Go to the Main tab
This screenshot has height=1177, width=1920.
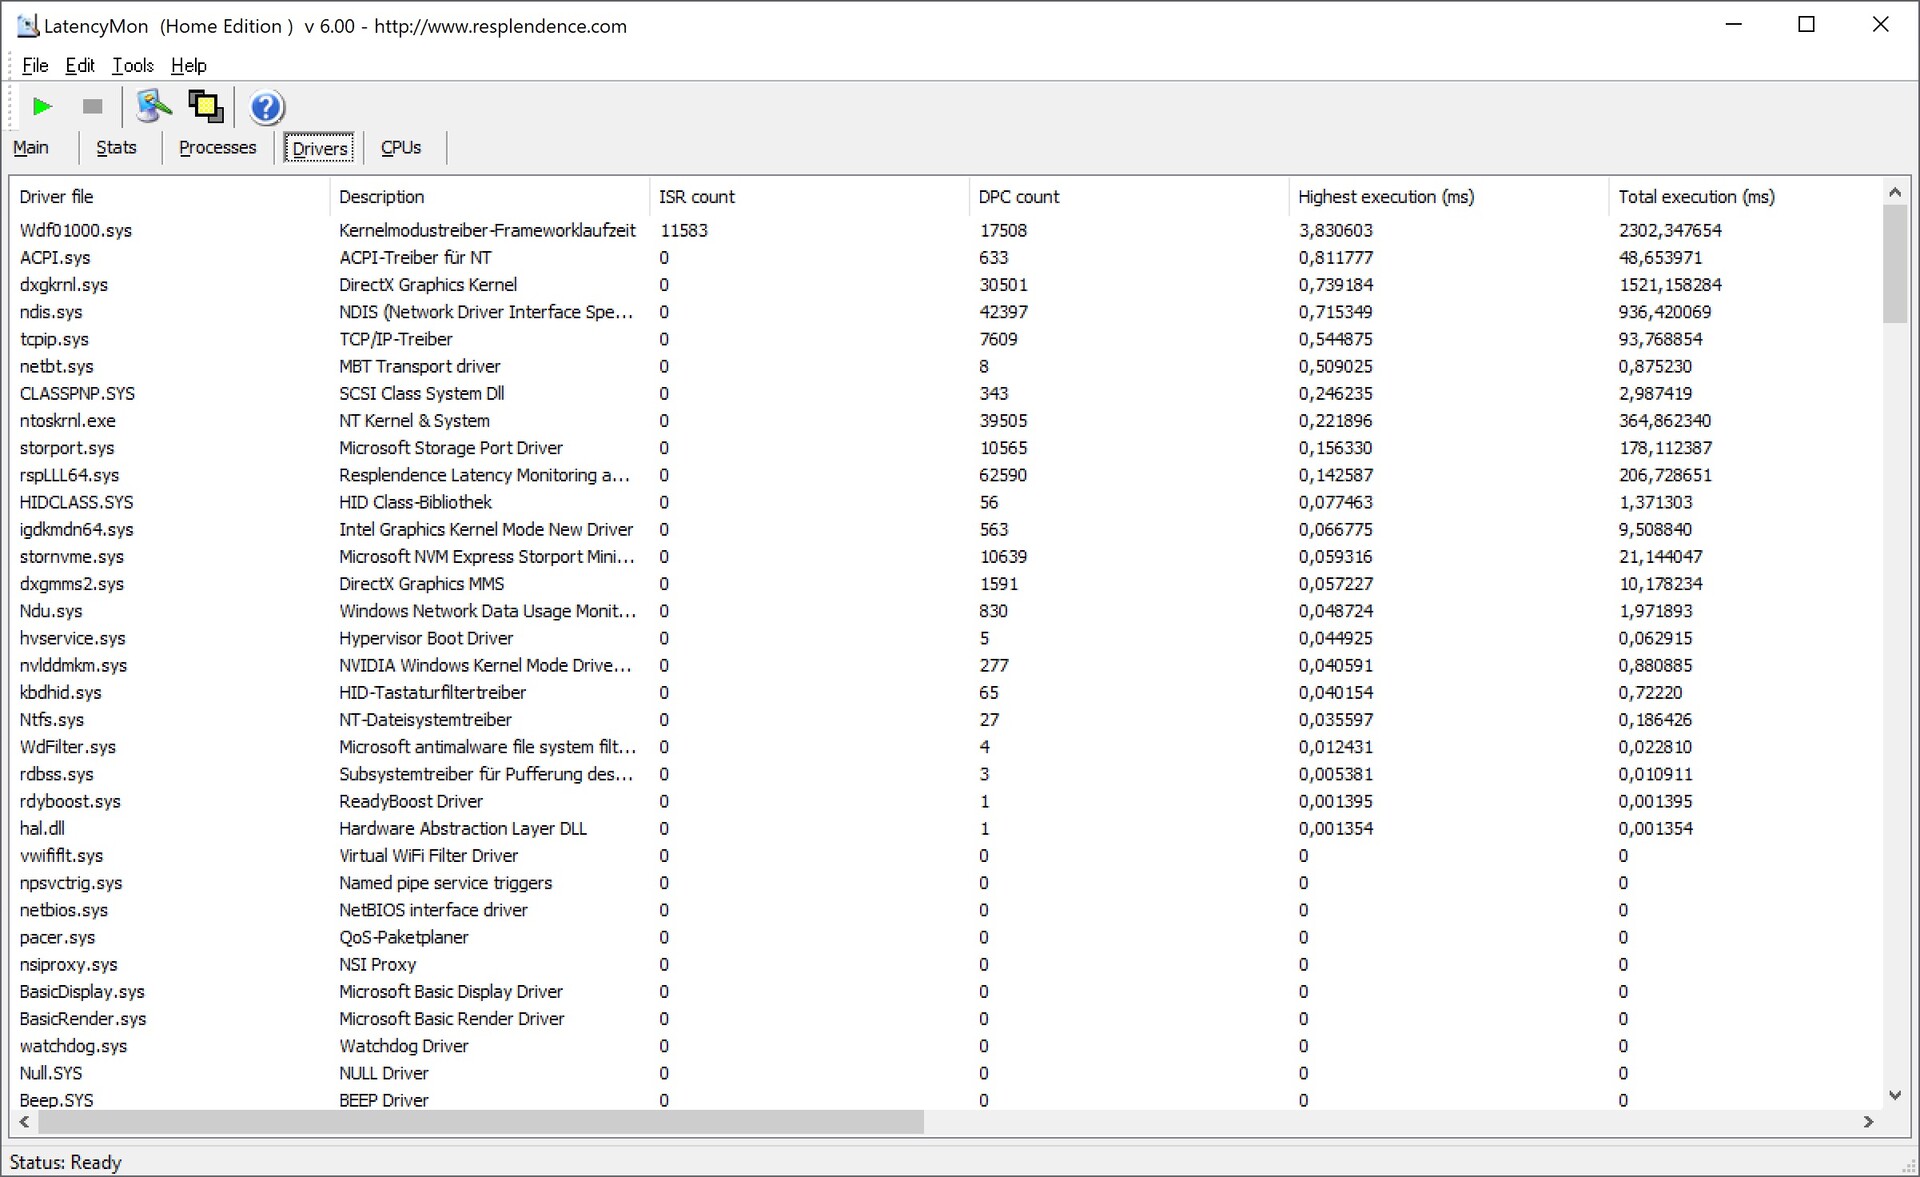point(31,148)
